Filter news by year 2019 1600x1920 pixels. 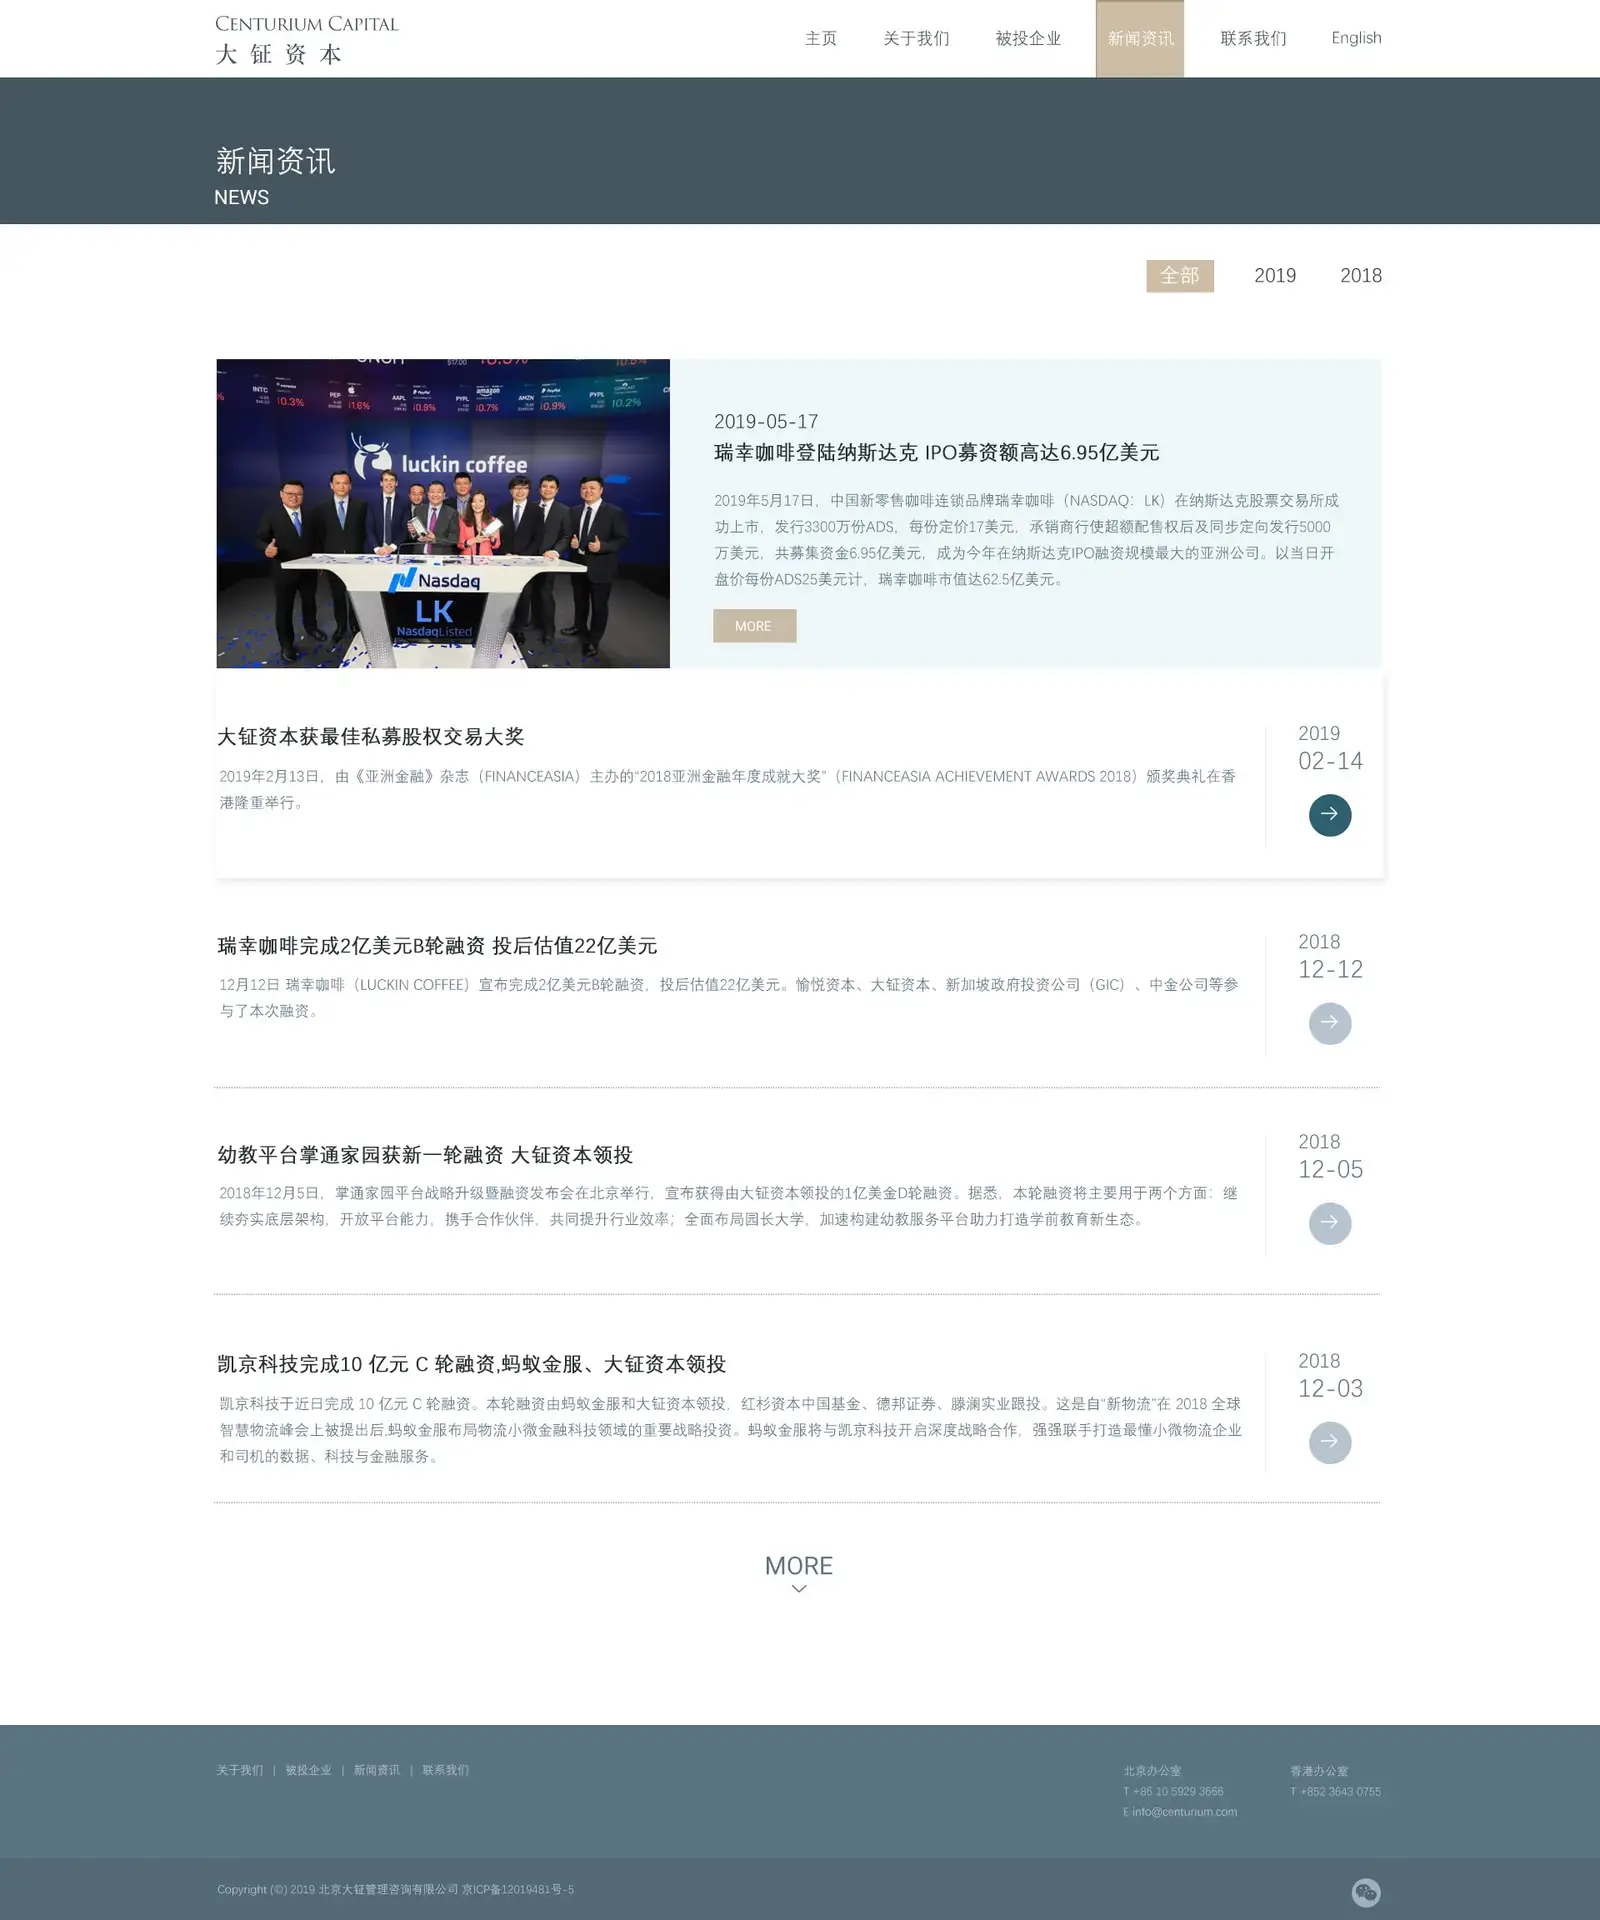pyautogui.click(x=1275, y=276)
